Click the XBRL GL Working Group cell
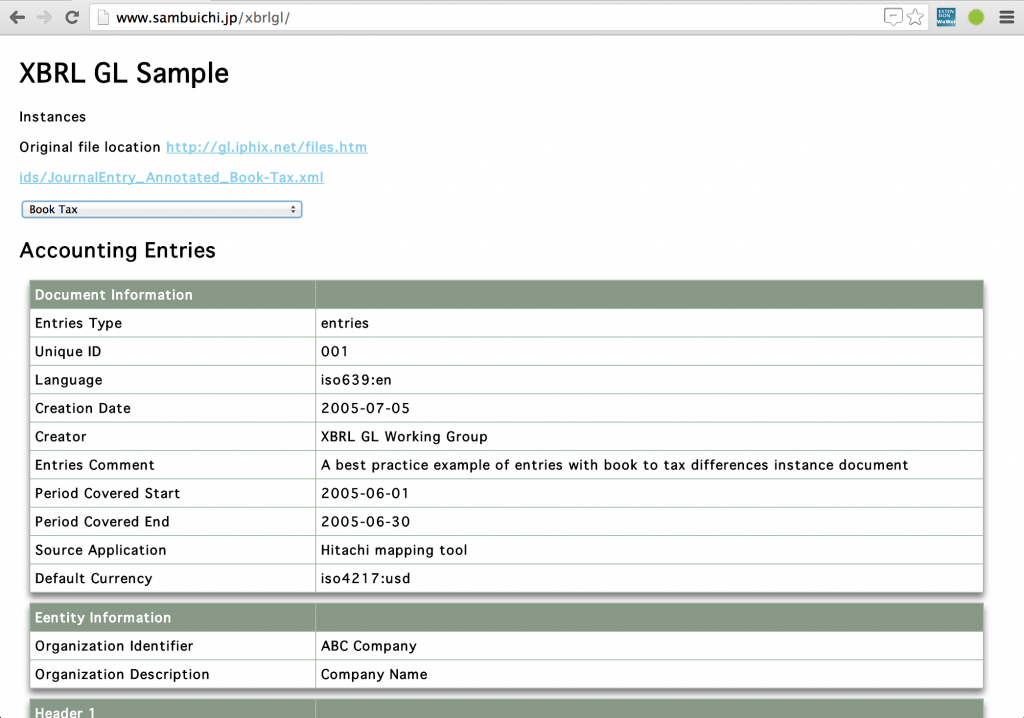 click(404, 437)
